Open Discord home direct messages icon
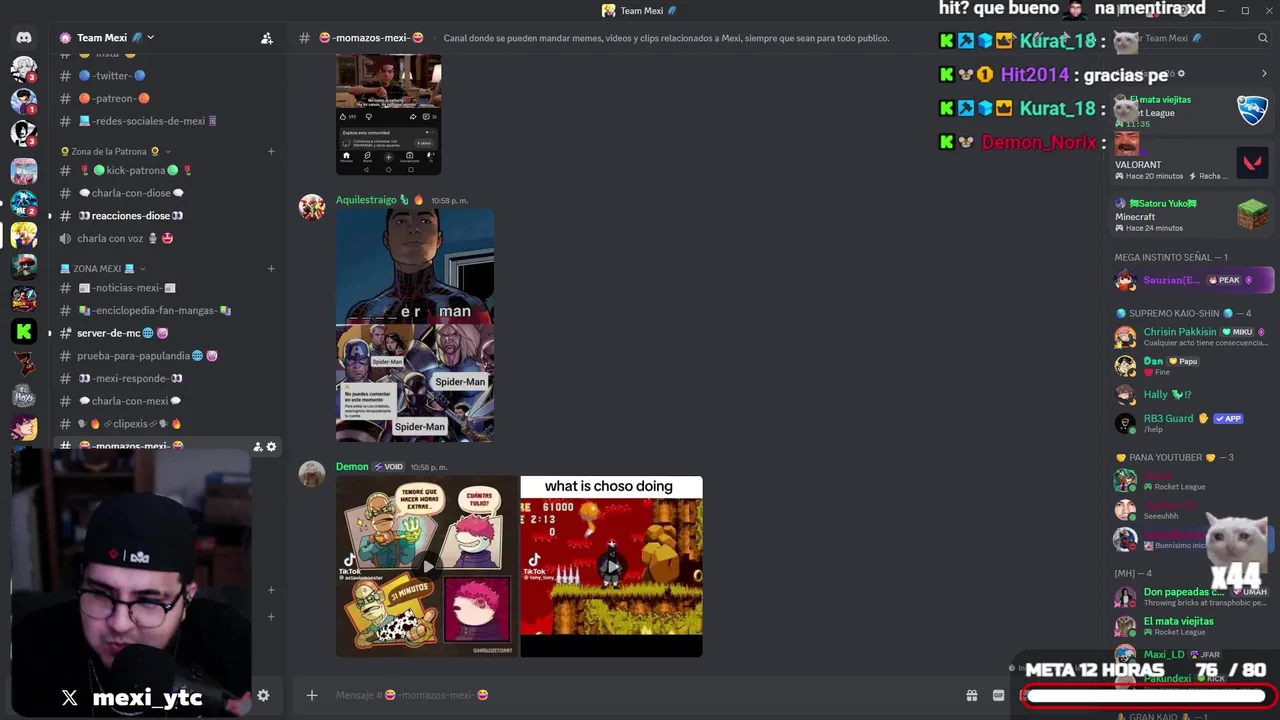The width and height of the screenshot is (1280, 720). click(x=24, y=38)
